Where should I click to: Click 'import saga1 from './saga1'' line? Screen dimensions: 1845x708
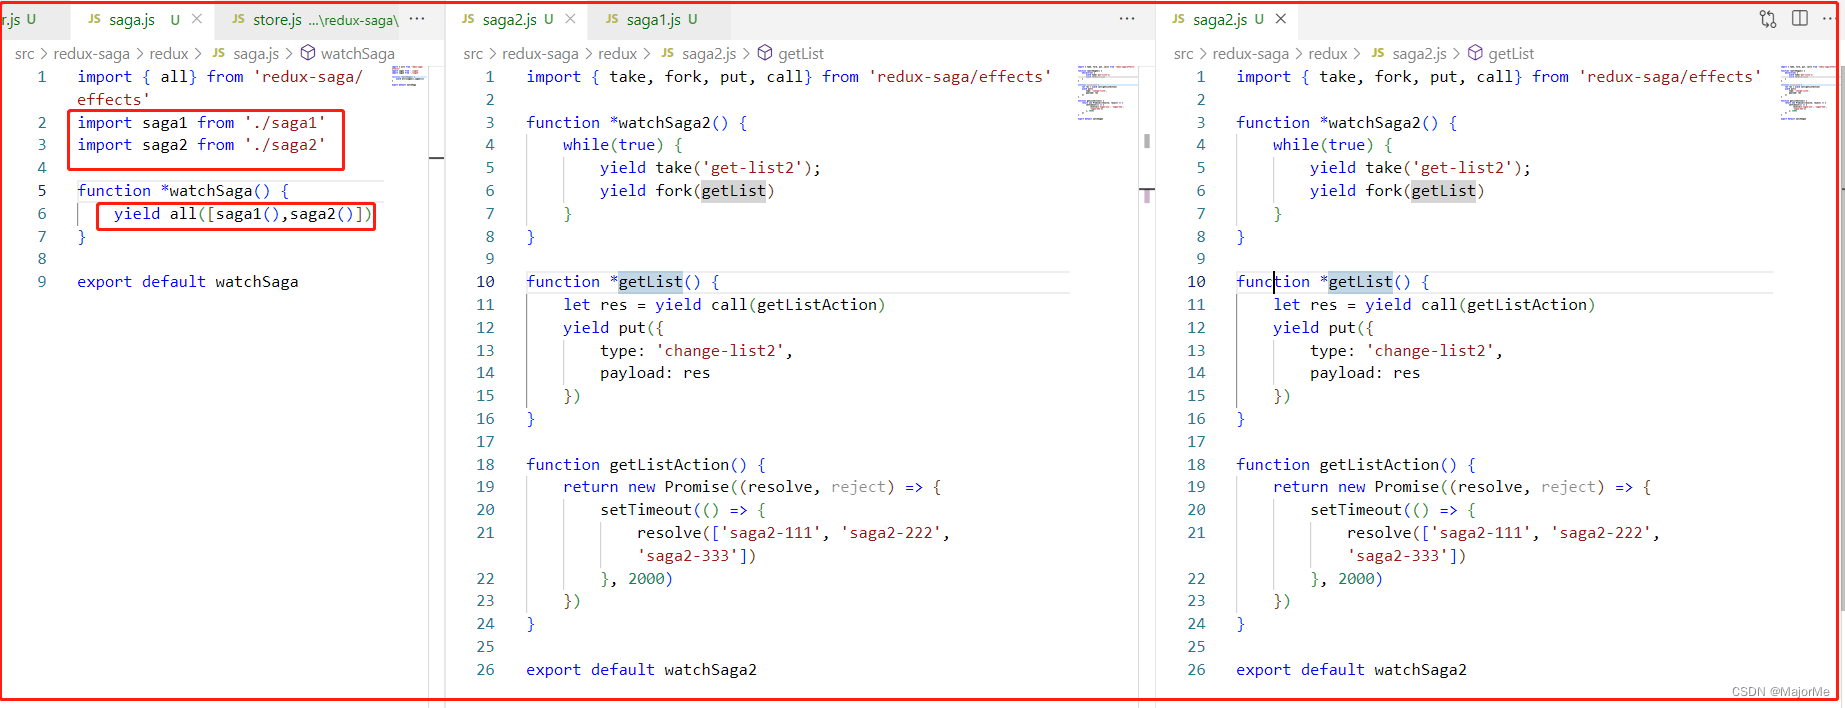201,123
